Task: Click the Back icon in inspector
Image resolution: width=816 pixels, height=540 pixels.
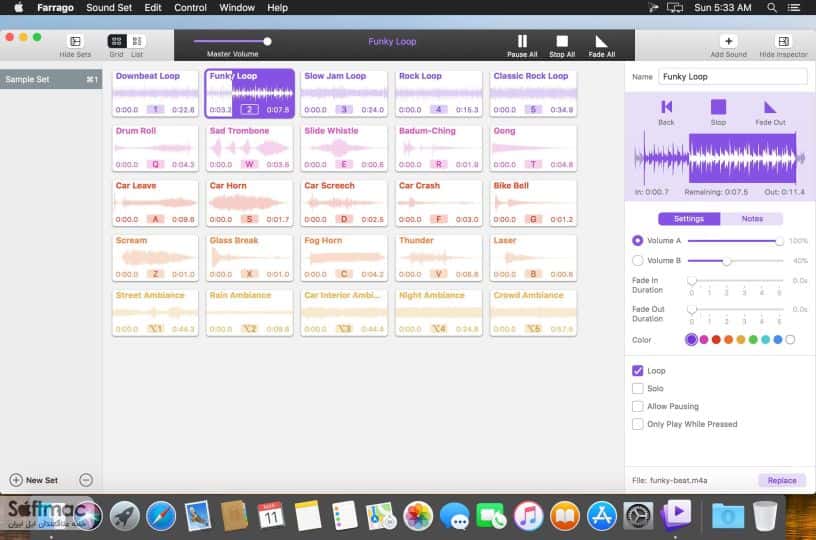Action: 666,107
